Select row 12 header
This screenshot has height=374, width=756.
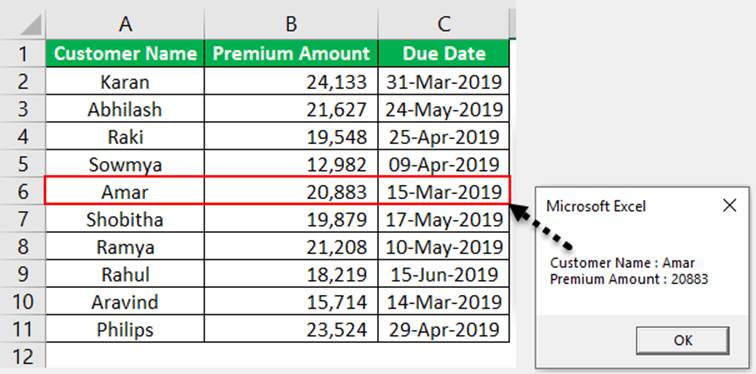click(x=22, y=357)
